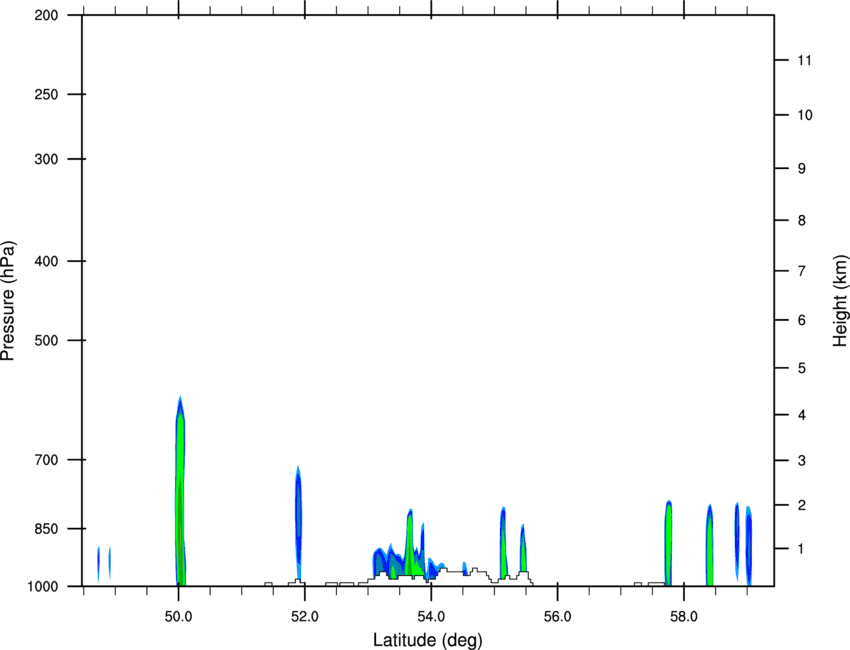The image size is (850, 650).
Task: Pick the 10 km height label
Action: click(x=805, y=115)
